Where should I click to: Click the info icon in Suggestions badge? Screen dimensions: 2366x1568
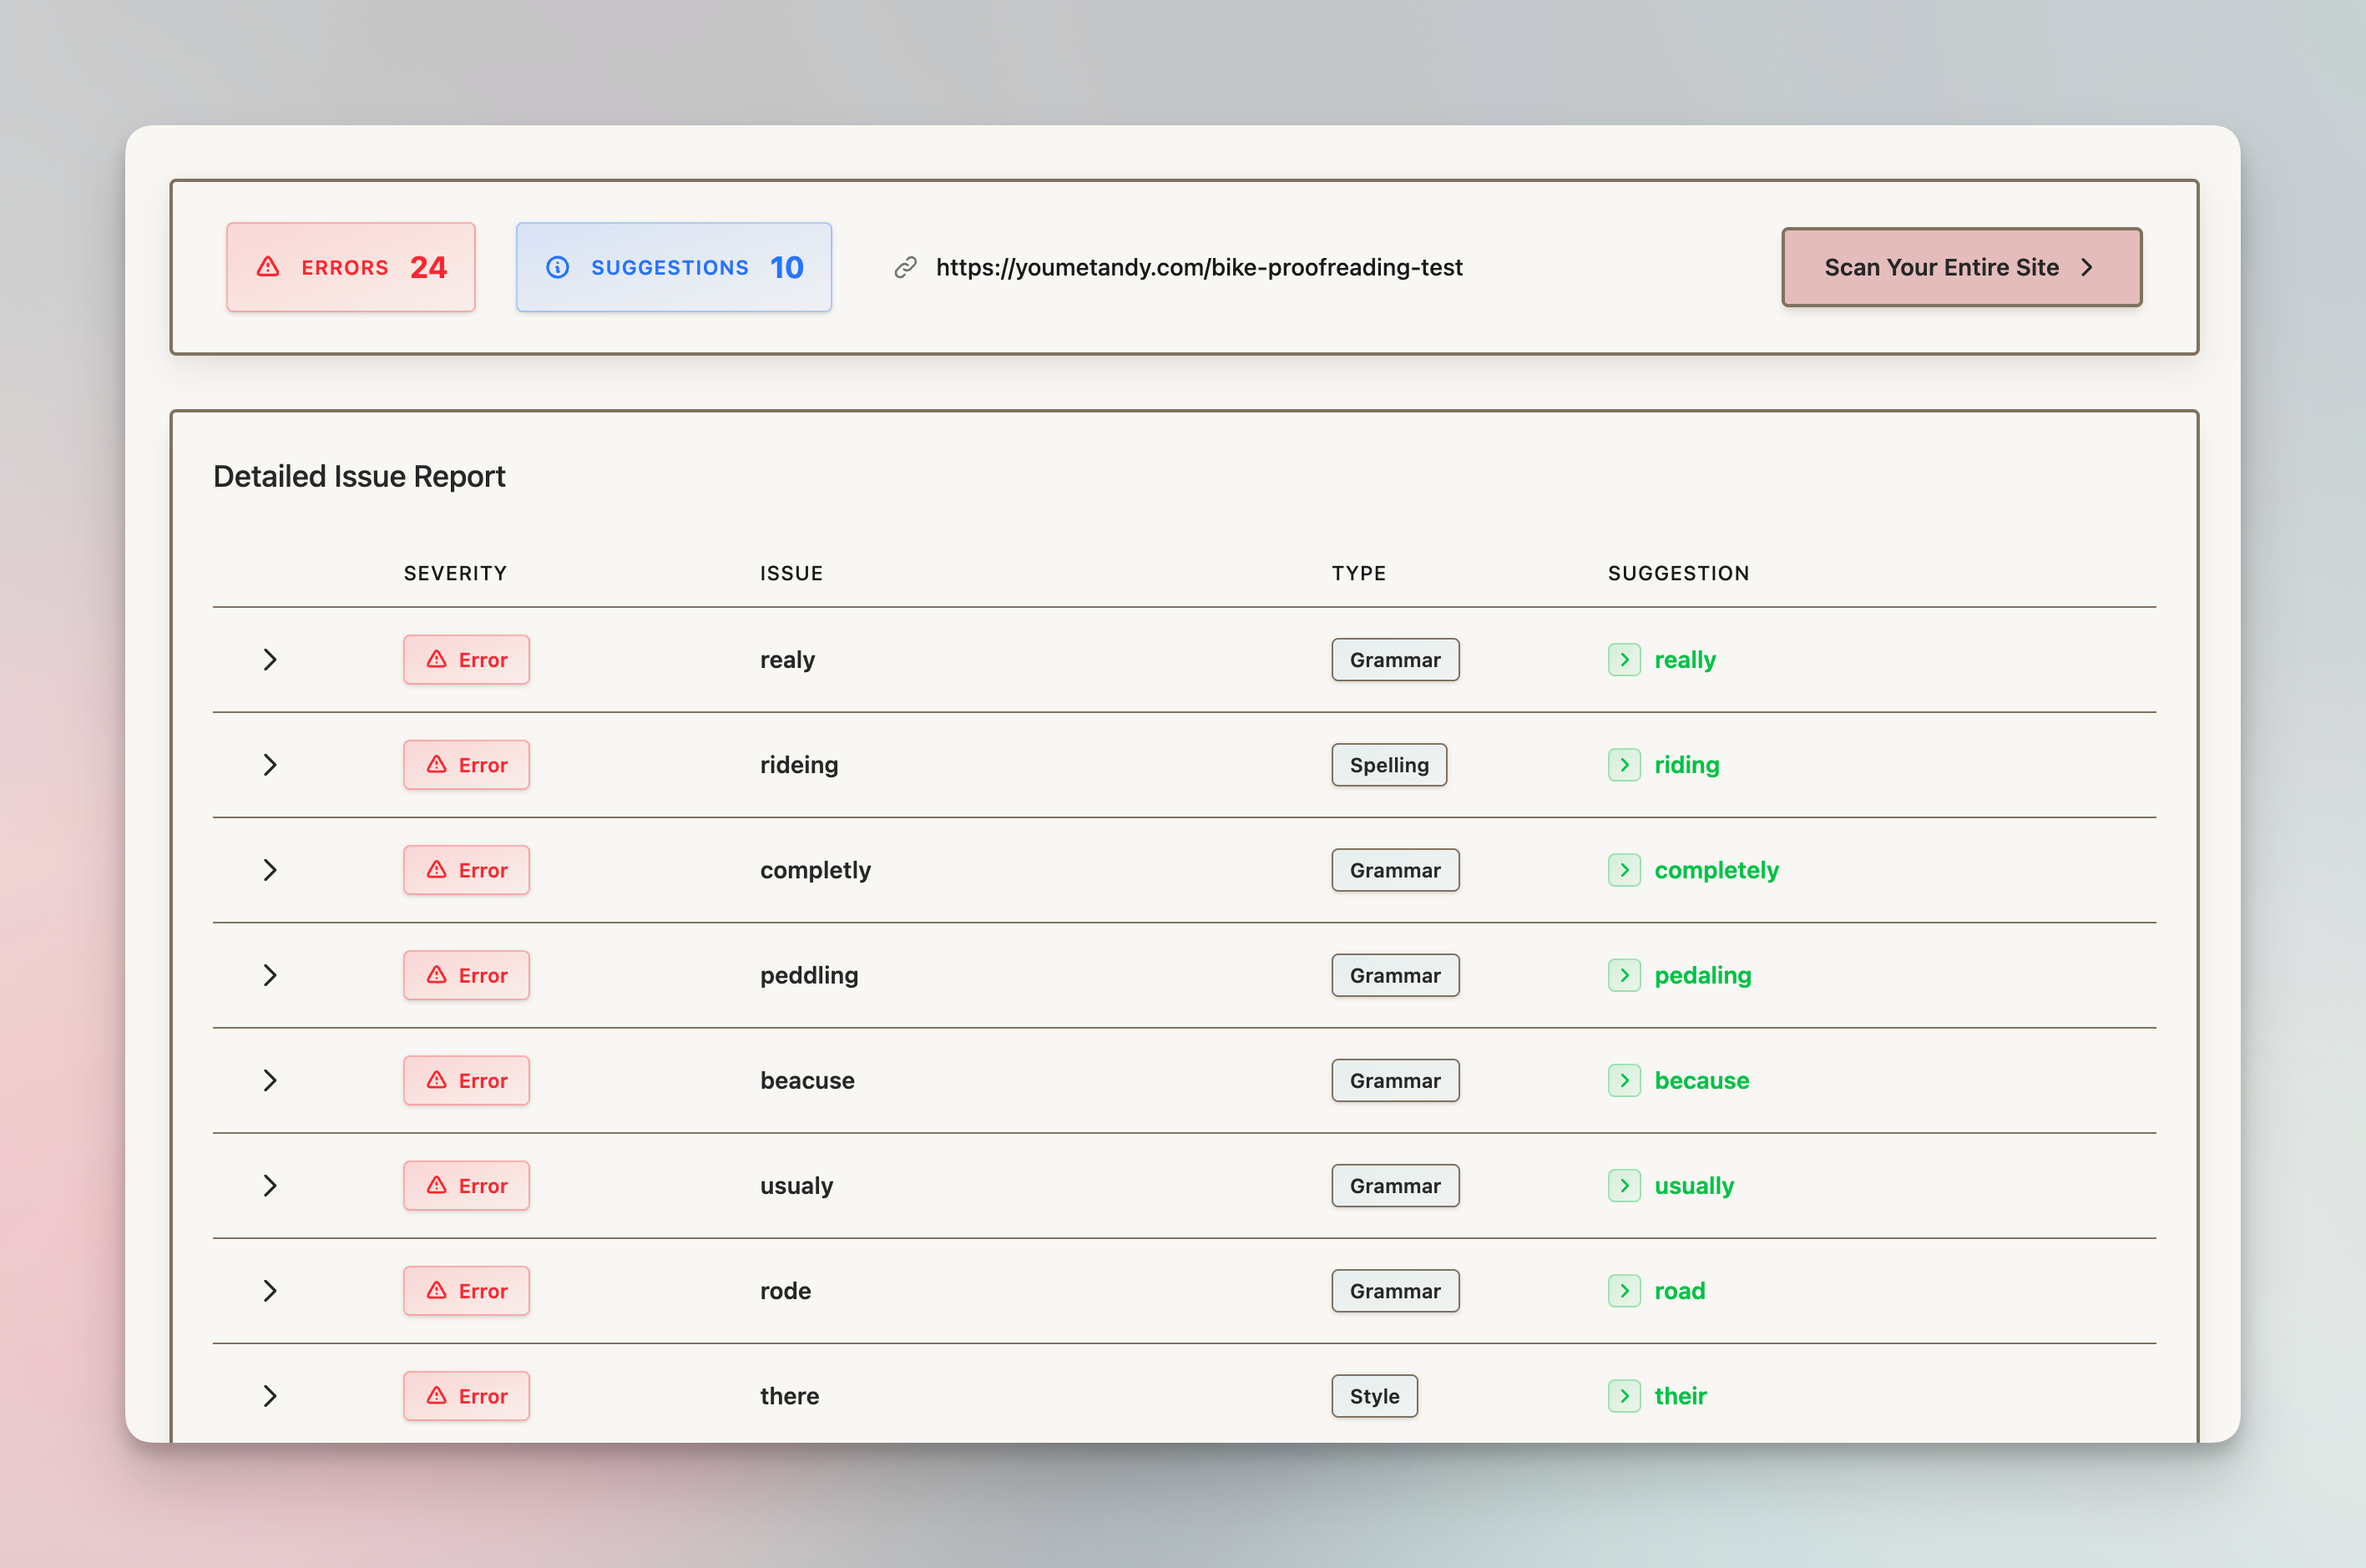[558, 267]
